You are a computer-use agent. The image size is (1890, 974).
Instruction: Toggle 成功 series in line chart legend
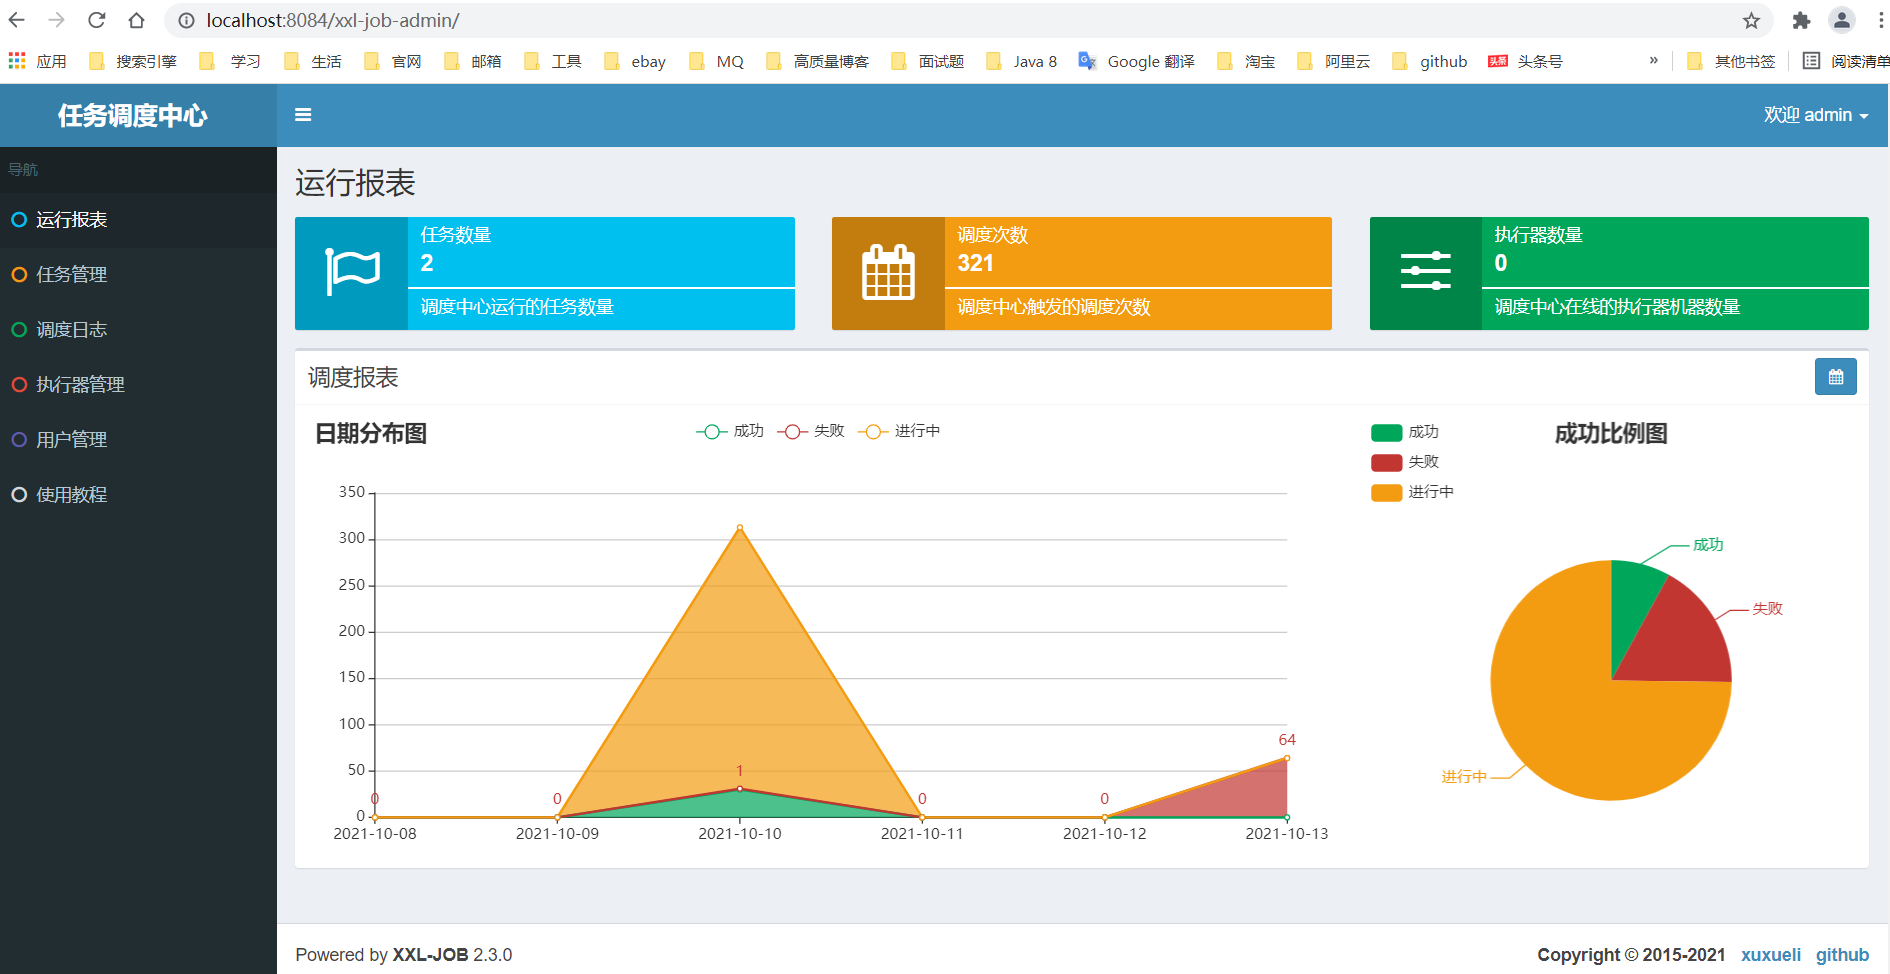(x=730, y=431)
